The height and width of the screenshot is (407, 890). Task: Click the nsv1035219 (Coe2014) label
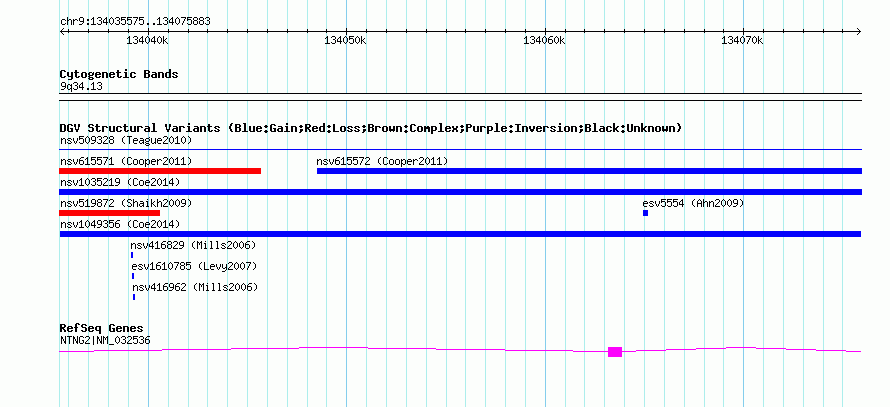click(x=120, y=182)
